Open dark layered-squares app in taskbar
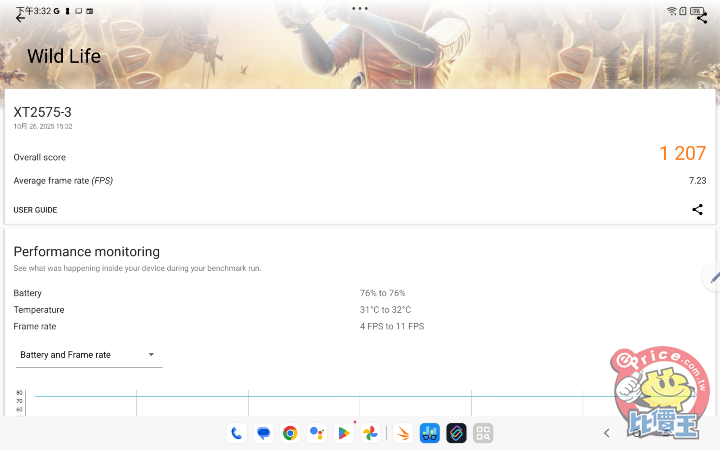Viewport: 720px width, 450px height. tap(456, 433)
